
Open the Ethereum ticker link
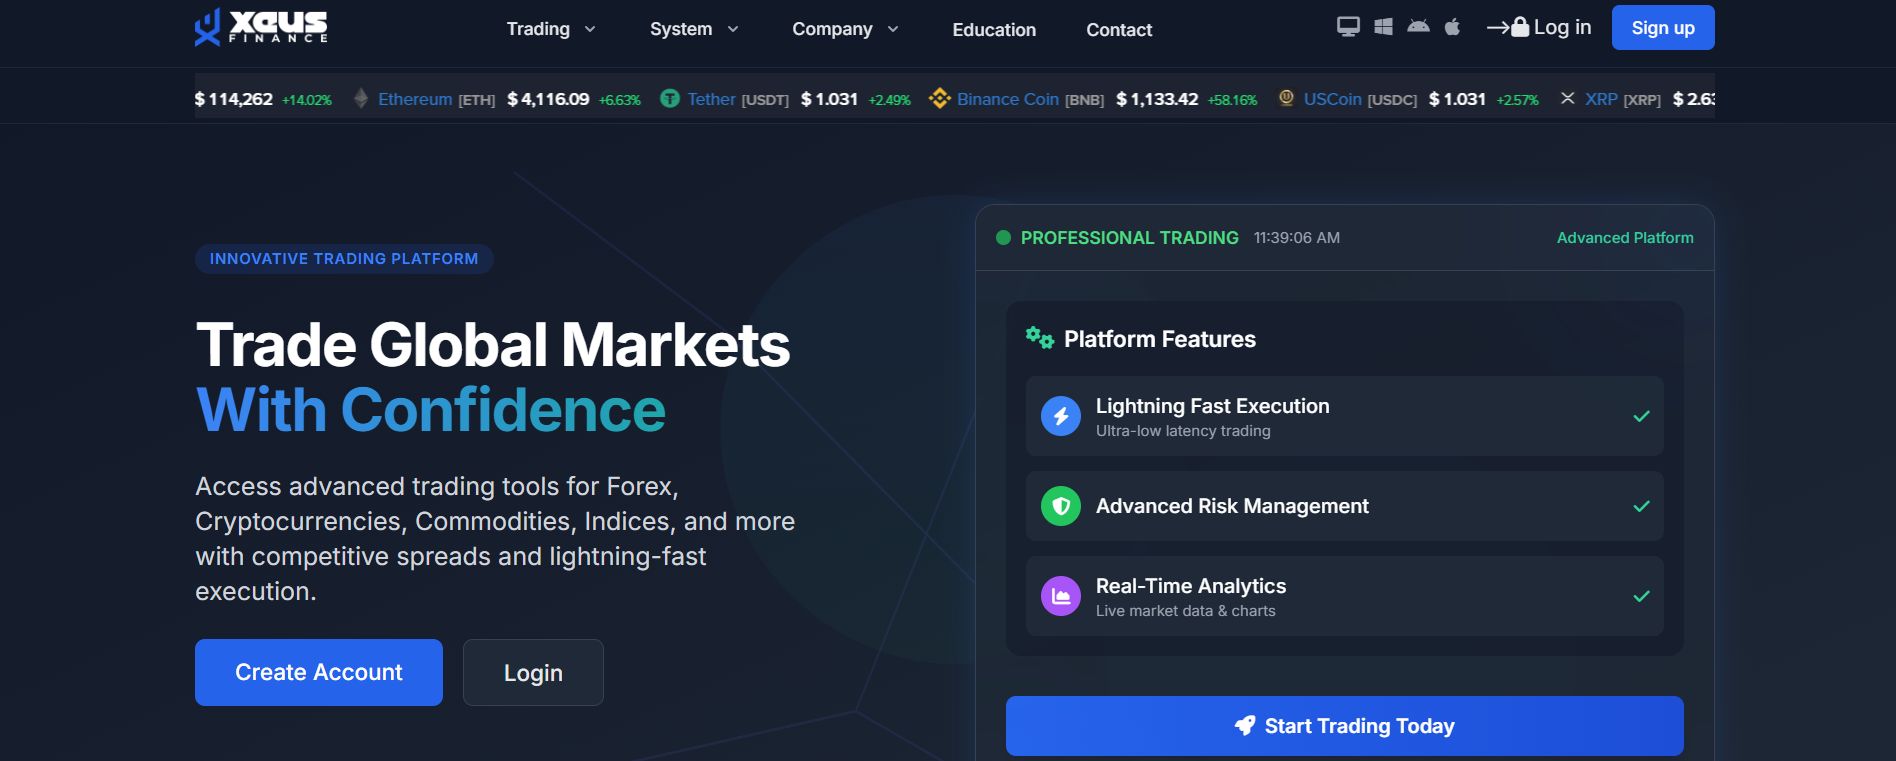tap(415, 99)
